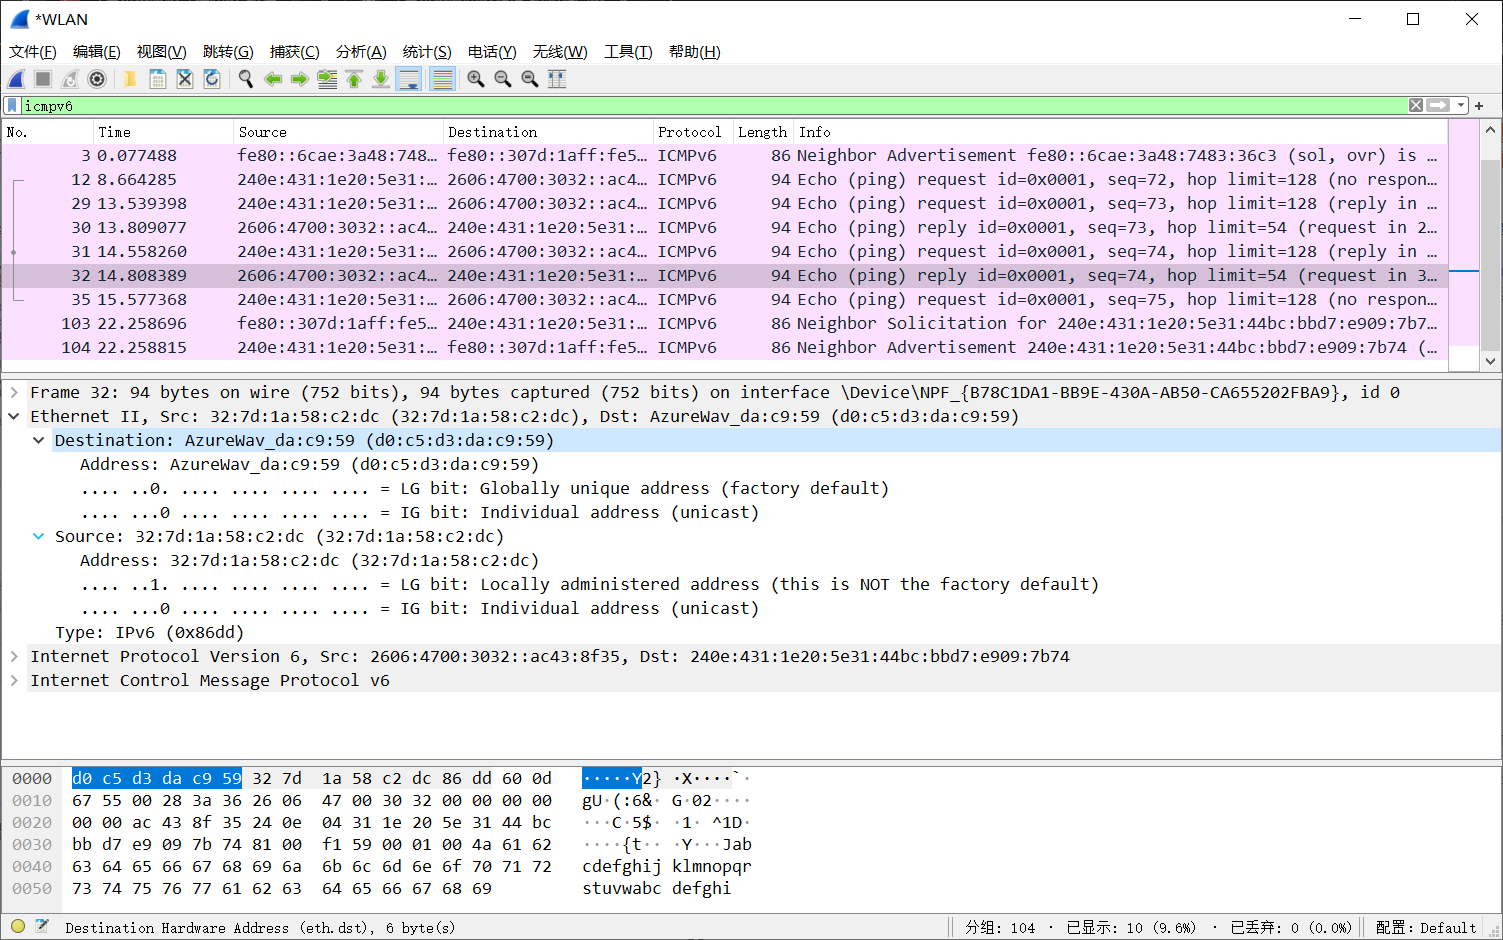The image size is (1503, 940).
Task: Click the expert information status circle icon
Action: click(x=18, y=926)
